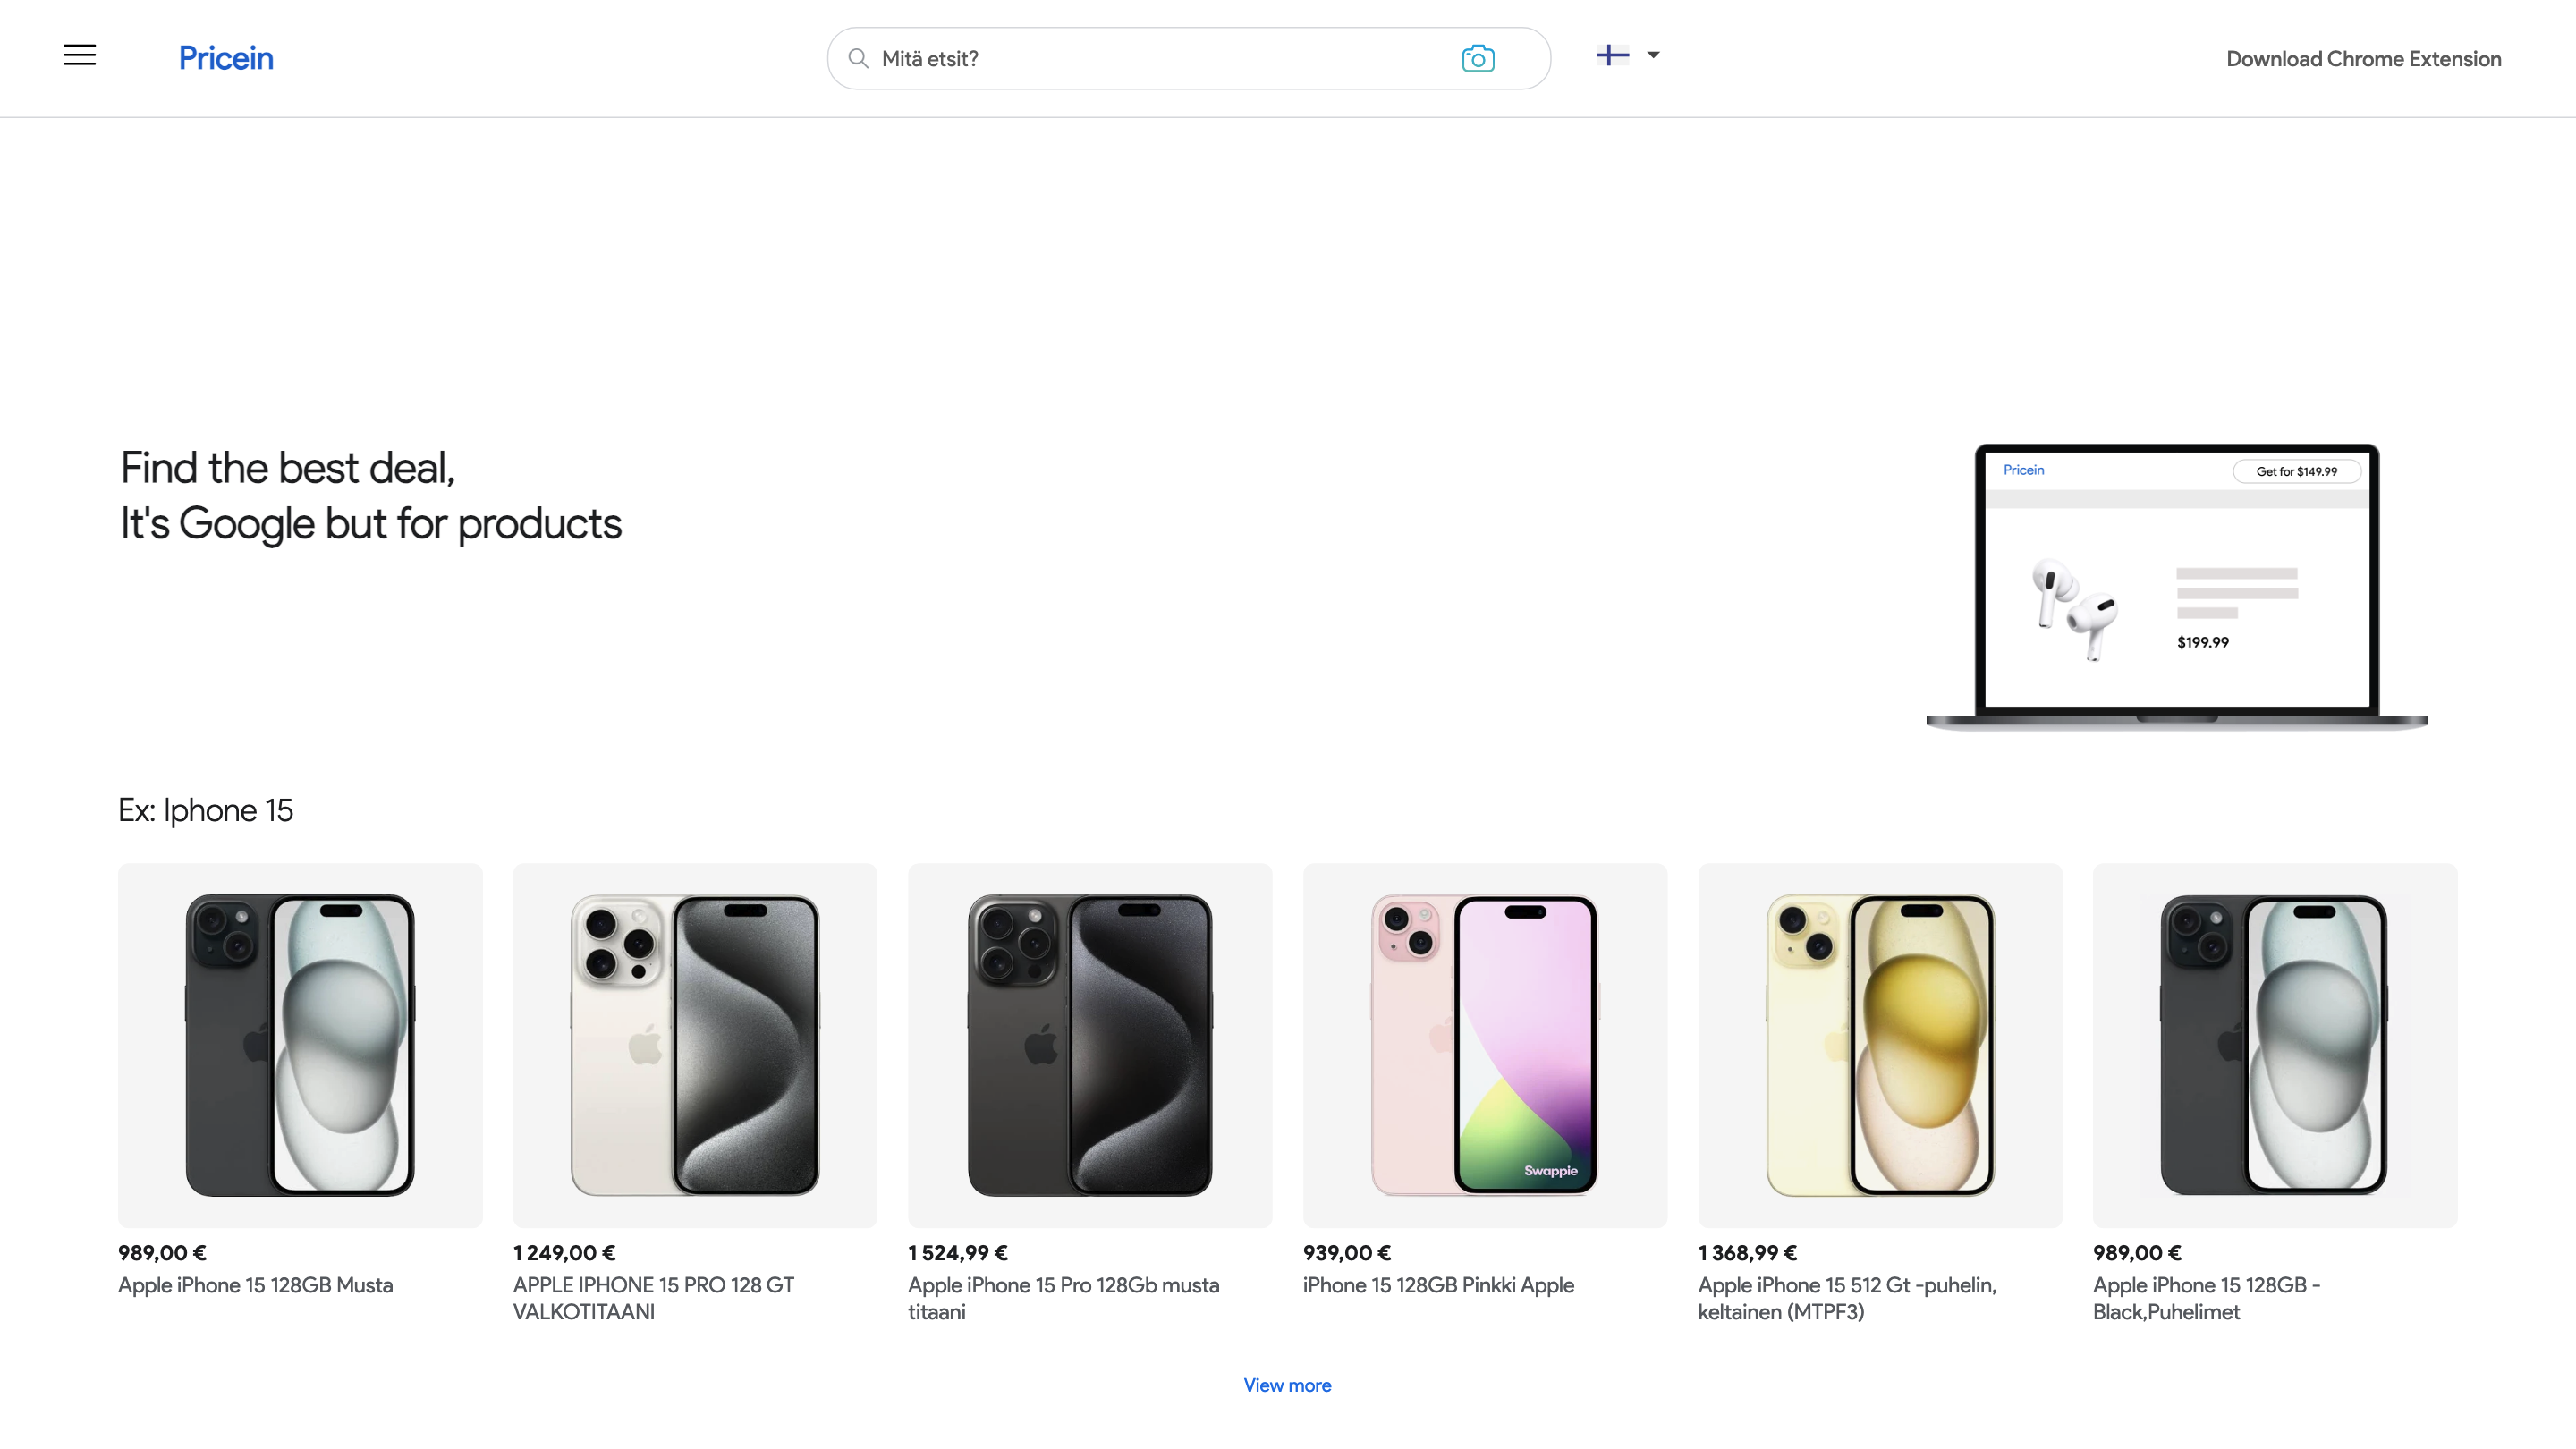Open the black iPhone 15 128GB Musta image

(x=300, y=1045)
